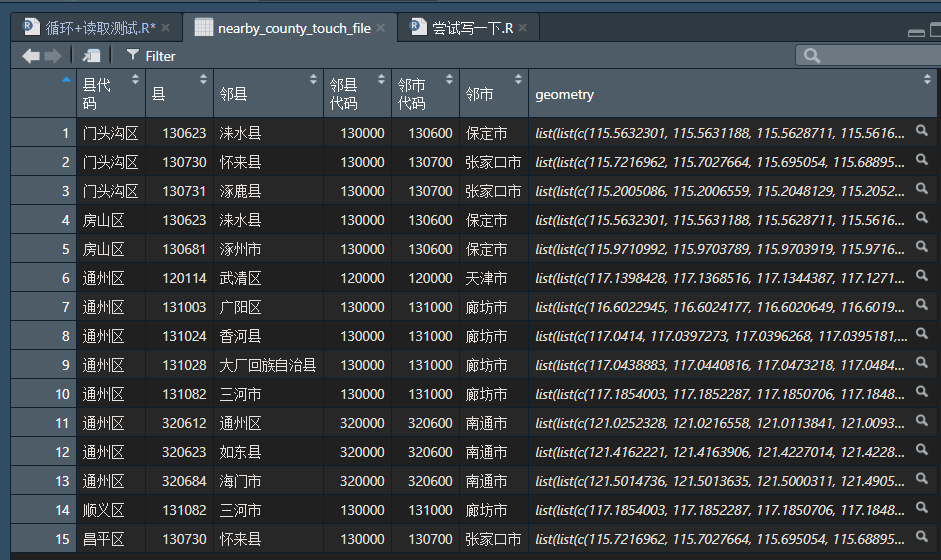The image size is (941, 560).
Task: Sort by the 邻县 column
Action: (269, 93)
